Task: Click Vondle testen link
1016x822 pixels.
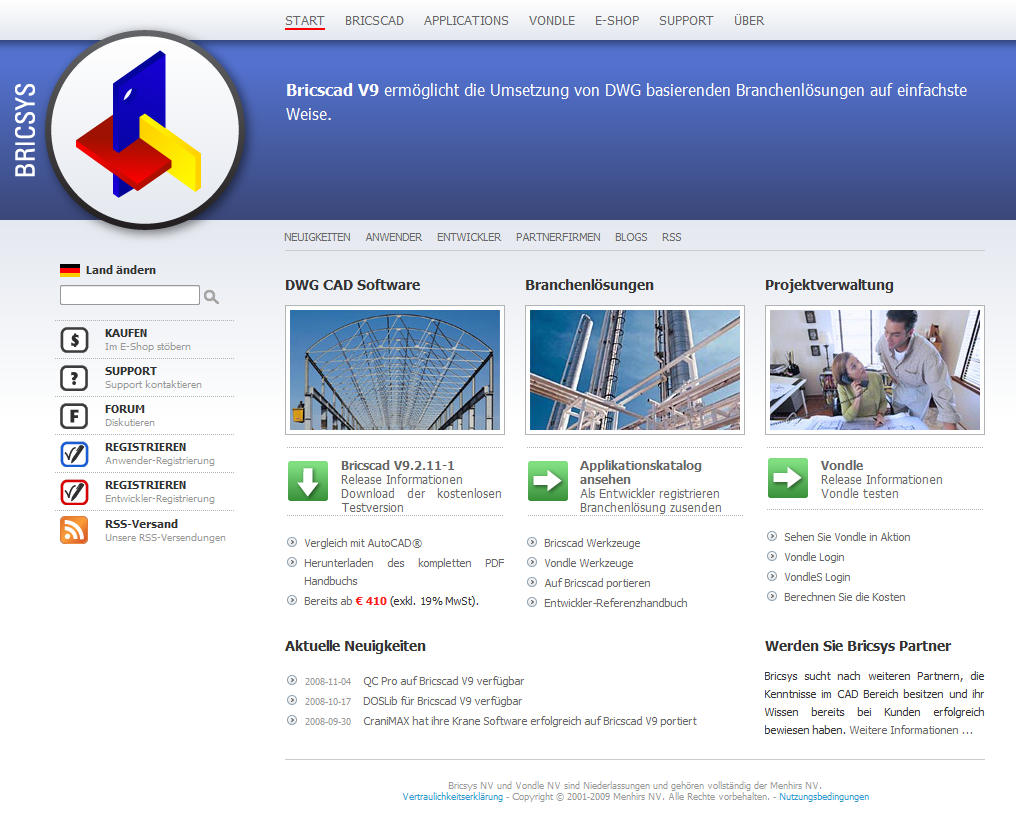Action: pos(859,494)
